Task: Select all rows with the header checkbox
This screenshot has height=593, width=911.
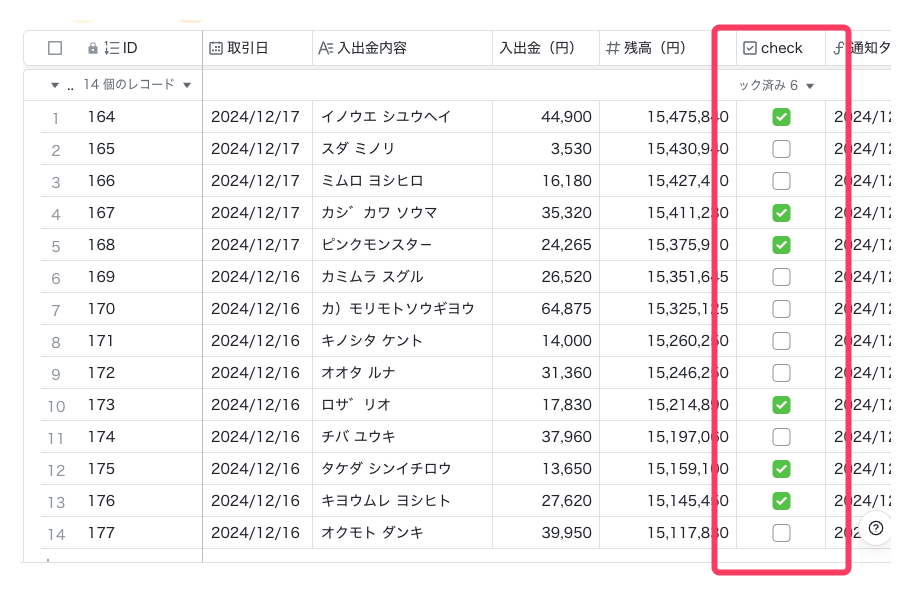Action: (x=57, y=47)
